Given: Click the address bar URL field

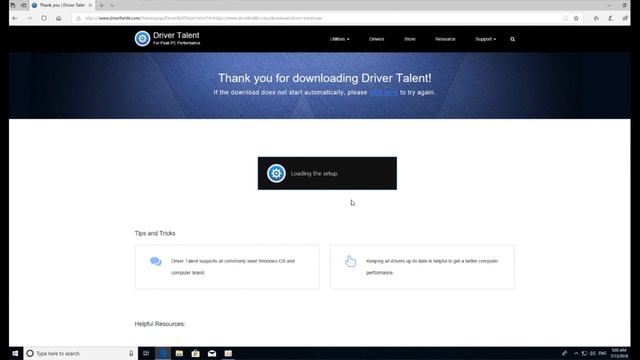Looking at the screenshot, I should (x=318, y=18).
